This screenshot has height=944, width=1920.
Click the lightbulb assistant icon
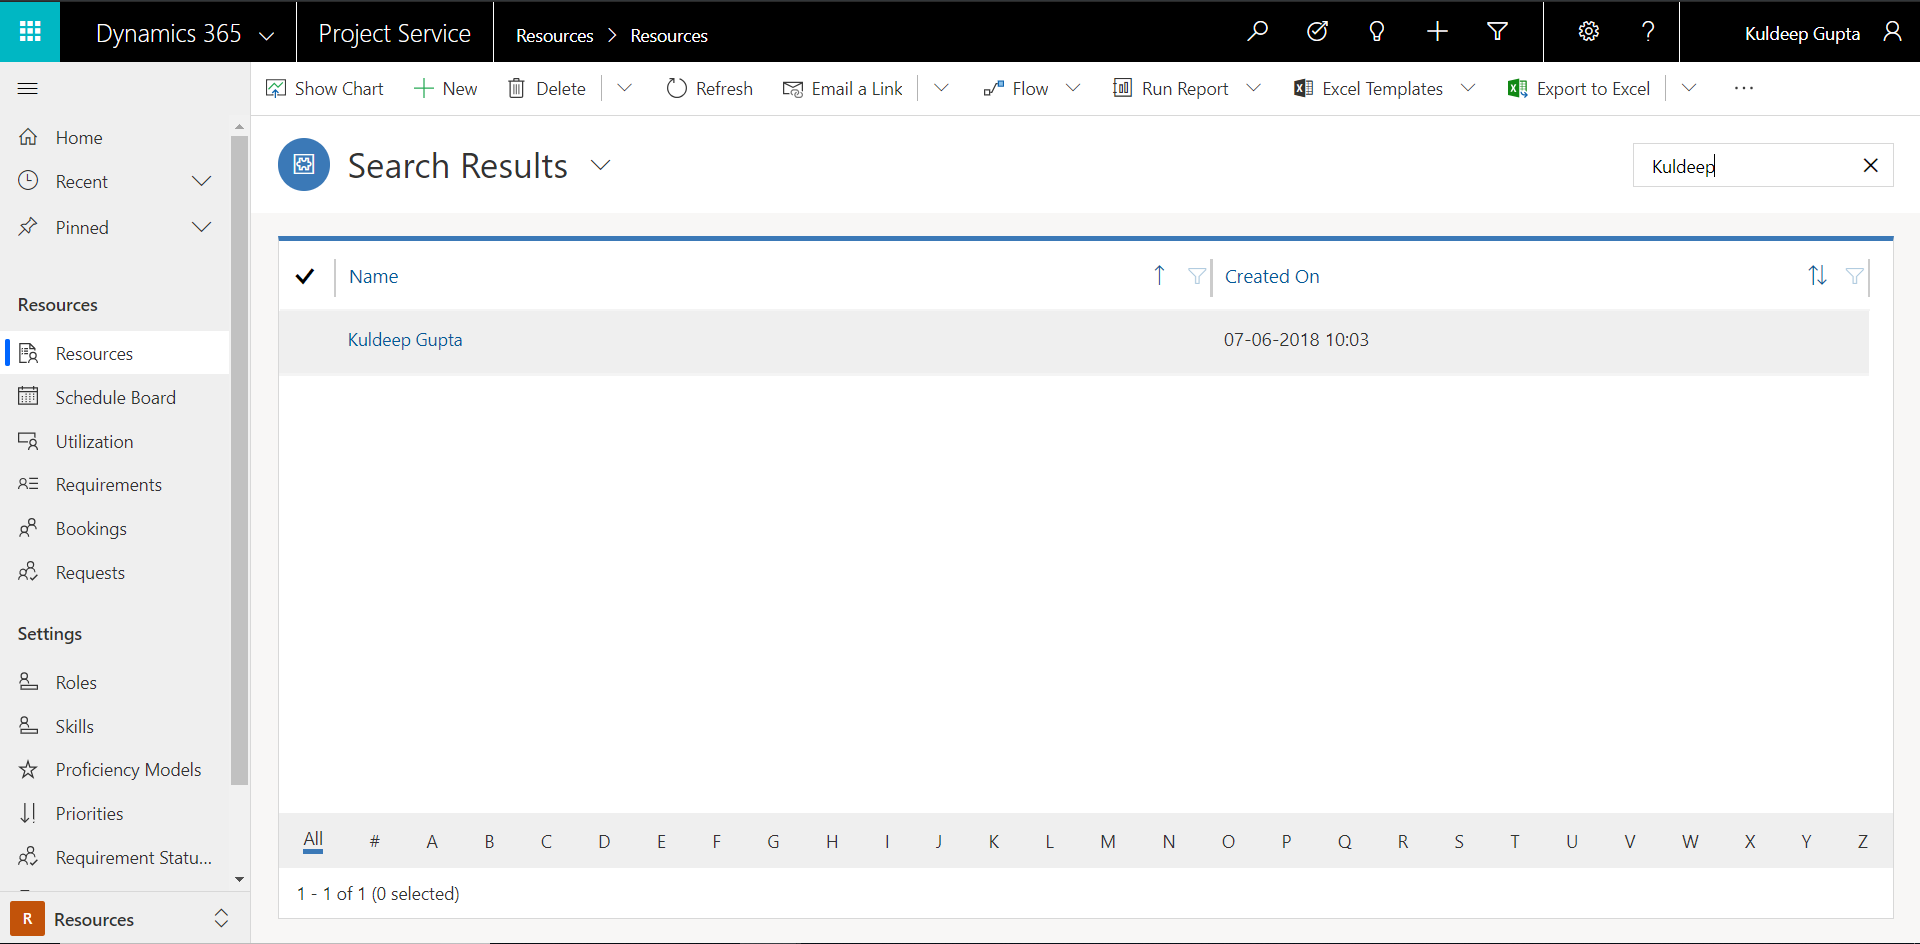[x=1377, y=32]
